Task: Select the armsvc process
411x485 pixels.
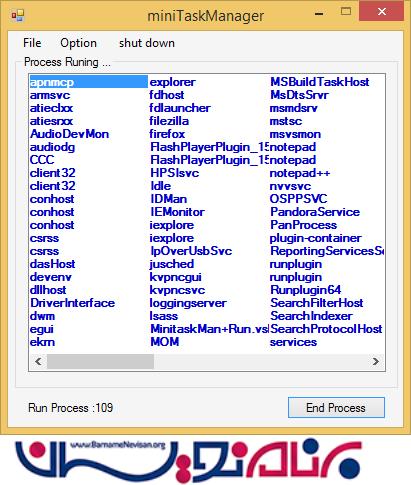Action: (x=50, y=95)
